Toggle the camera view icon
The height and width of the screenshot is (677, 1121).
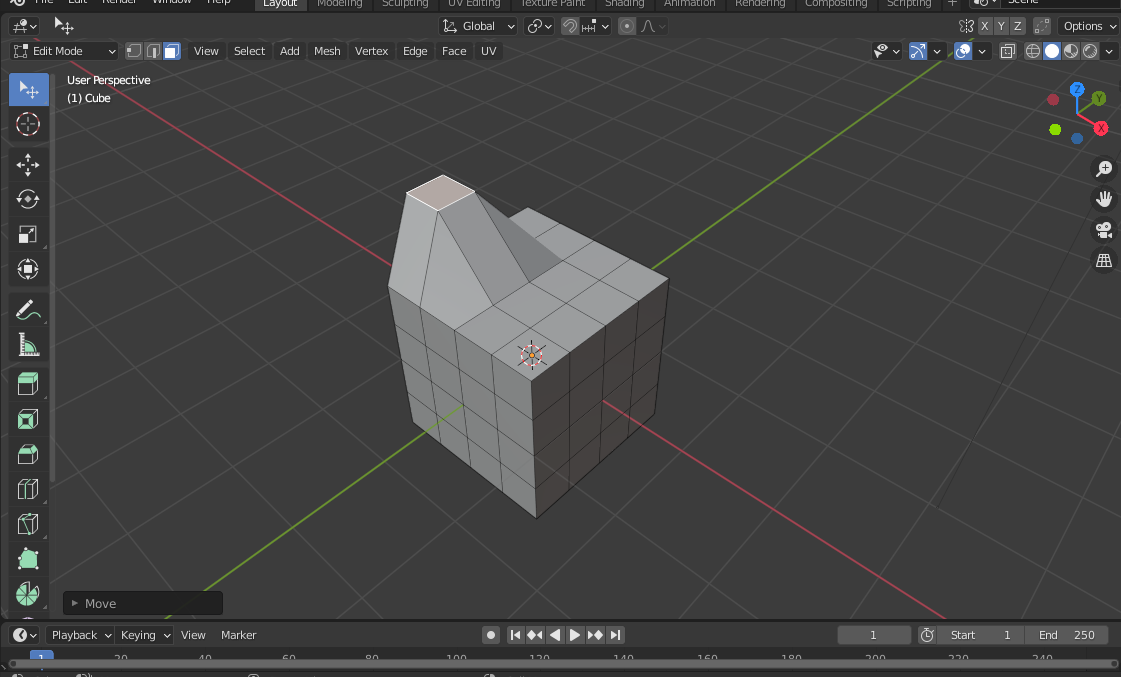click(1104, 230)
